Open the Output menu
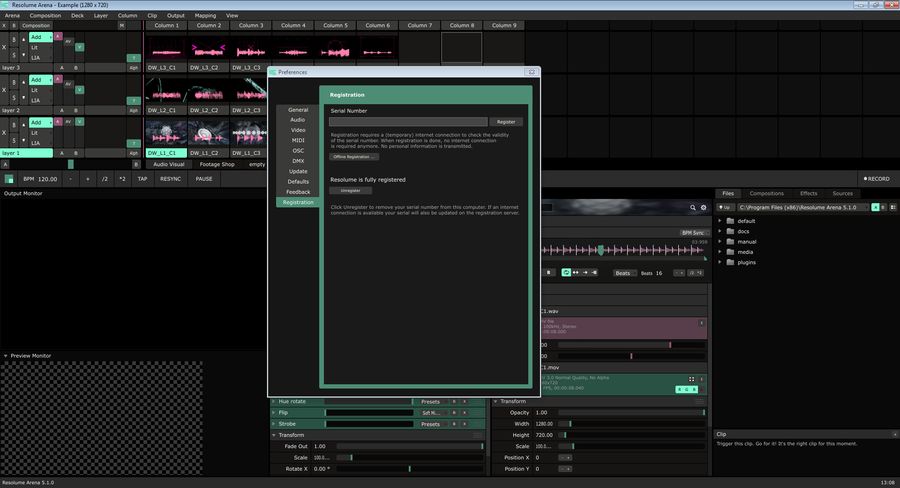The height and width of the screenshot is (488, 900). (x=176, y=16)
